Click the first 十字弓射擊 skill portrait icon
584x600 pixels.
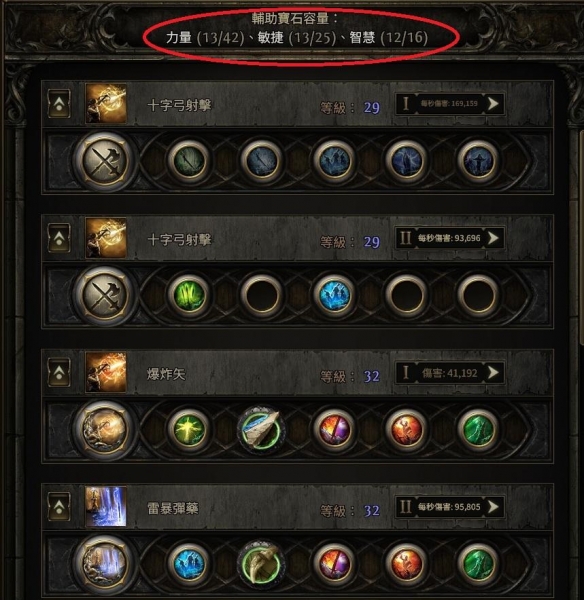click(x=106, y=103)
